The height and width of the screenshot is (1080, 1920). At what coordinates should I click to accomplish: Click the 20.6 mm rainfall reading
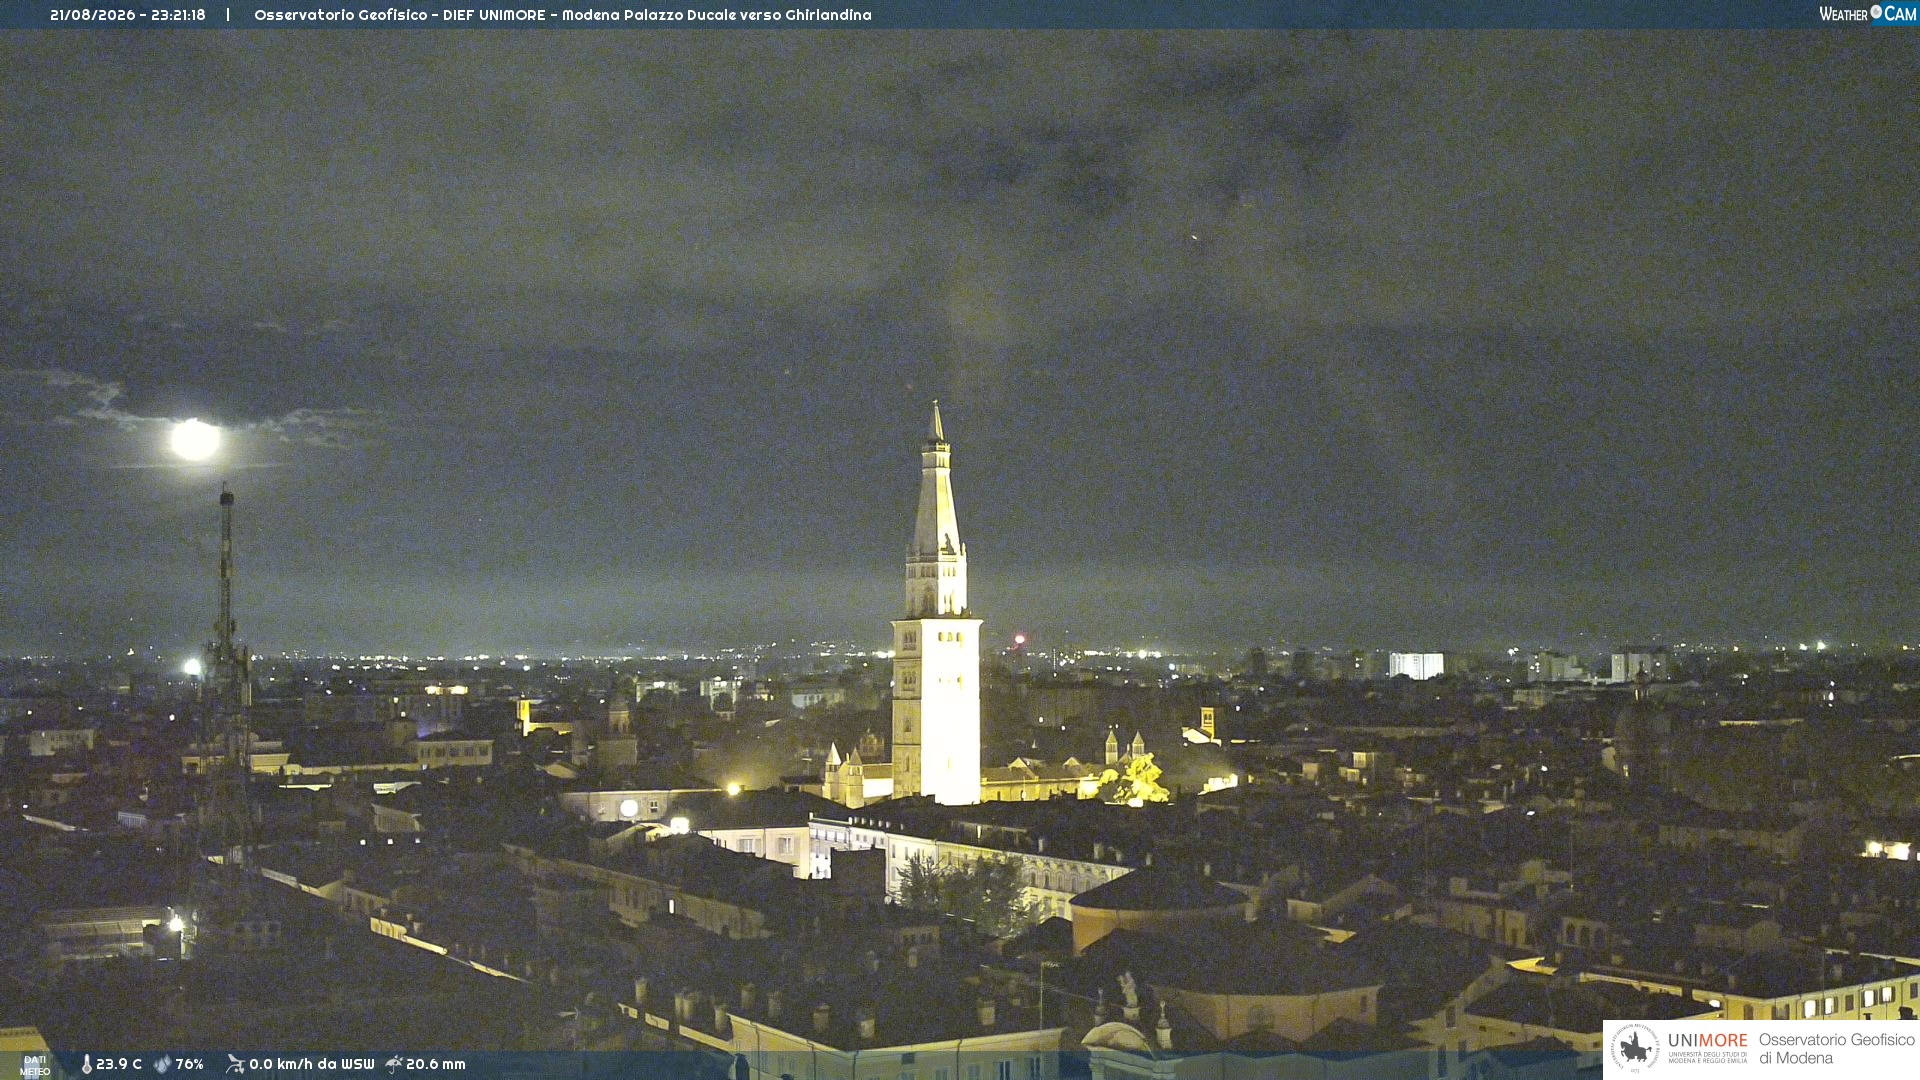pyautogui.click(x=435, y=1064)
